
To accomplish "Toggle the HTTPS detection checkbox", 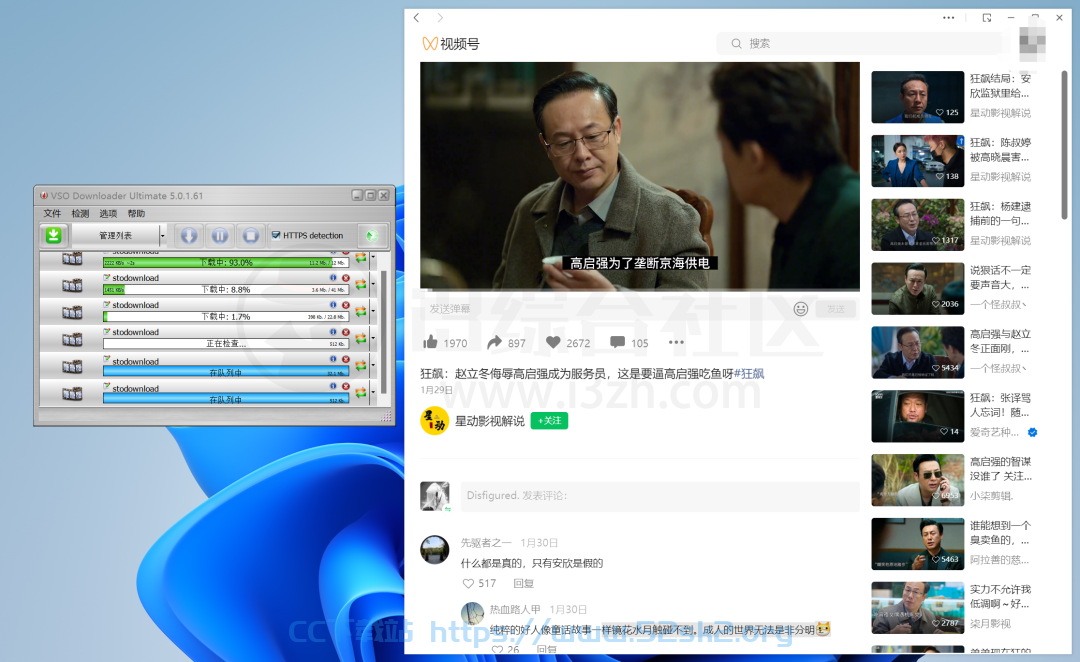I will point(276,235).
